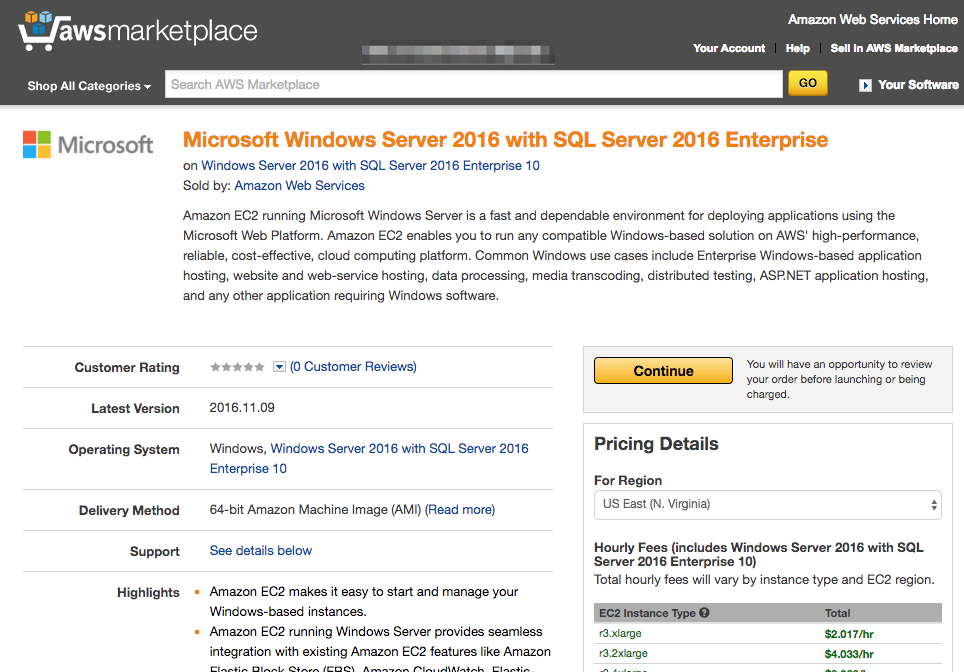
Task: Follow the See details below support link
Action: click(260, 550)
